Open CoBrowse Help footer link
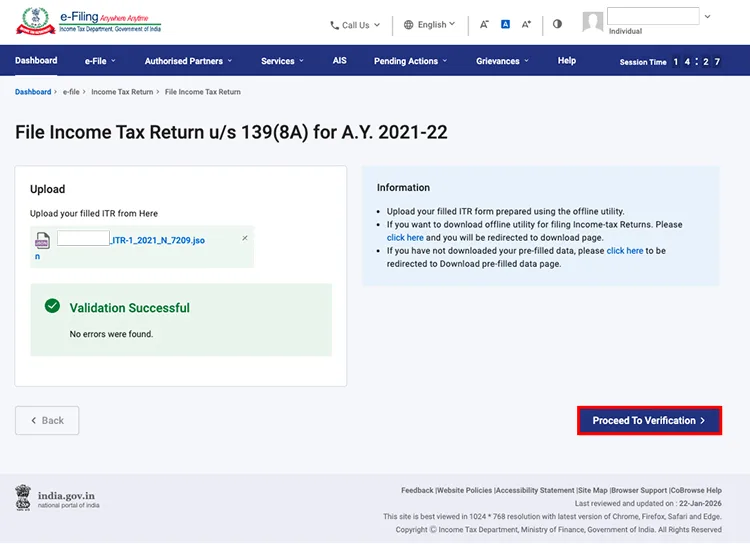The image size is (750, 544). pos(696,490)
